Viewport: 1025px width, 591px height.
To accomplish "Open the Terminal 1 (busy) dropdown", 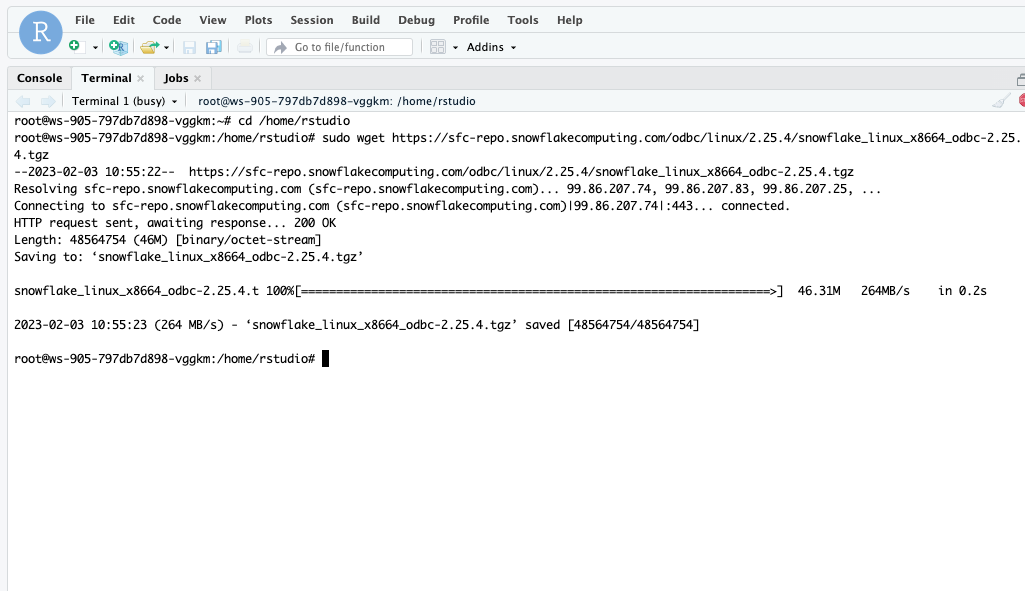I will [x=124, y=101].
